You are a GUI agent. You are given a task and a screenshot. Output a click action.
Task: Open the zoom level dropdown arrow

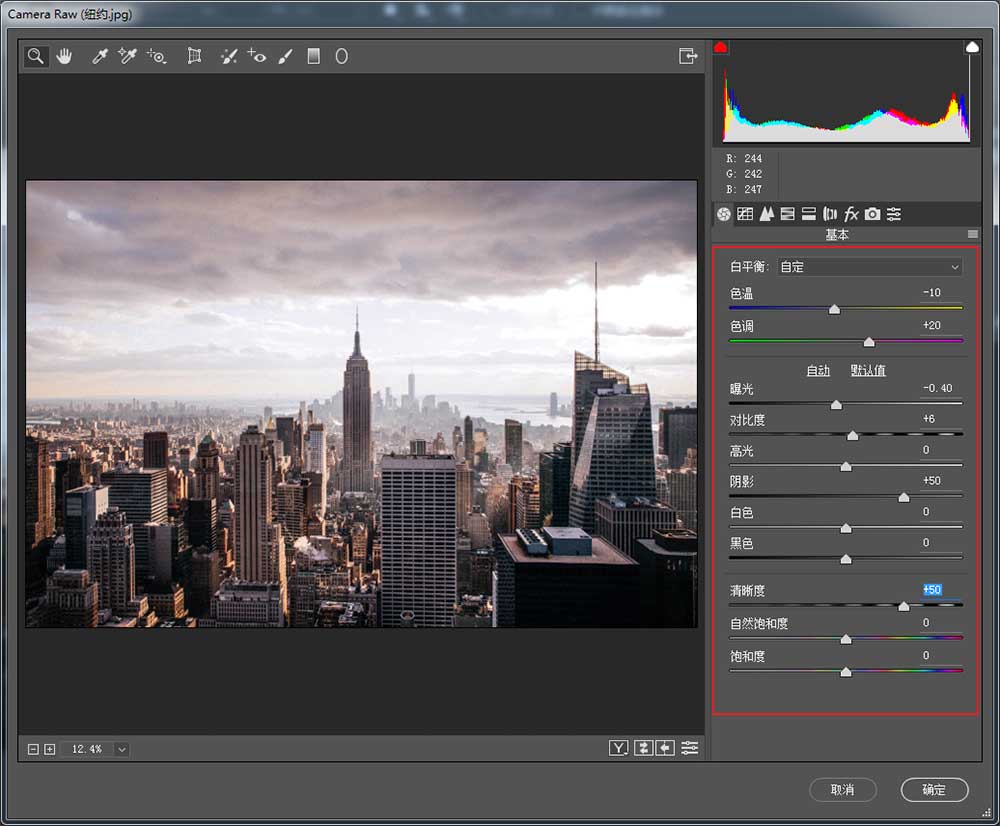point(122,749)
